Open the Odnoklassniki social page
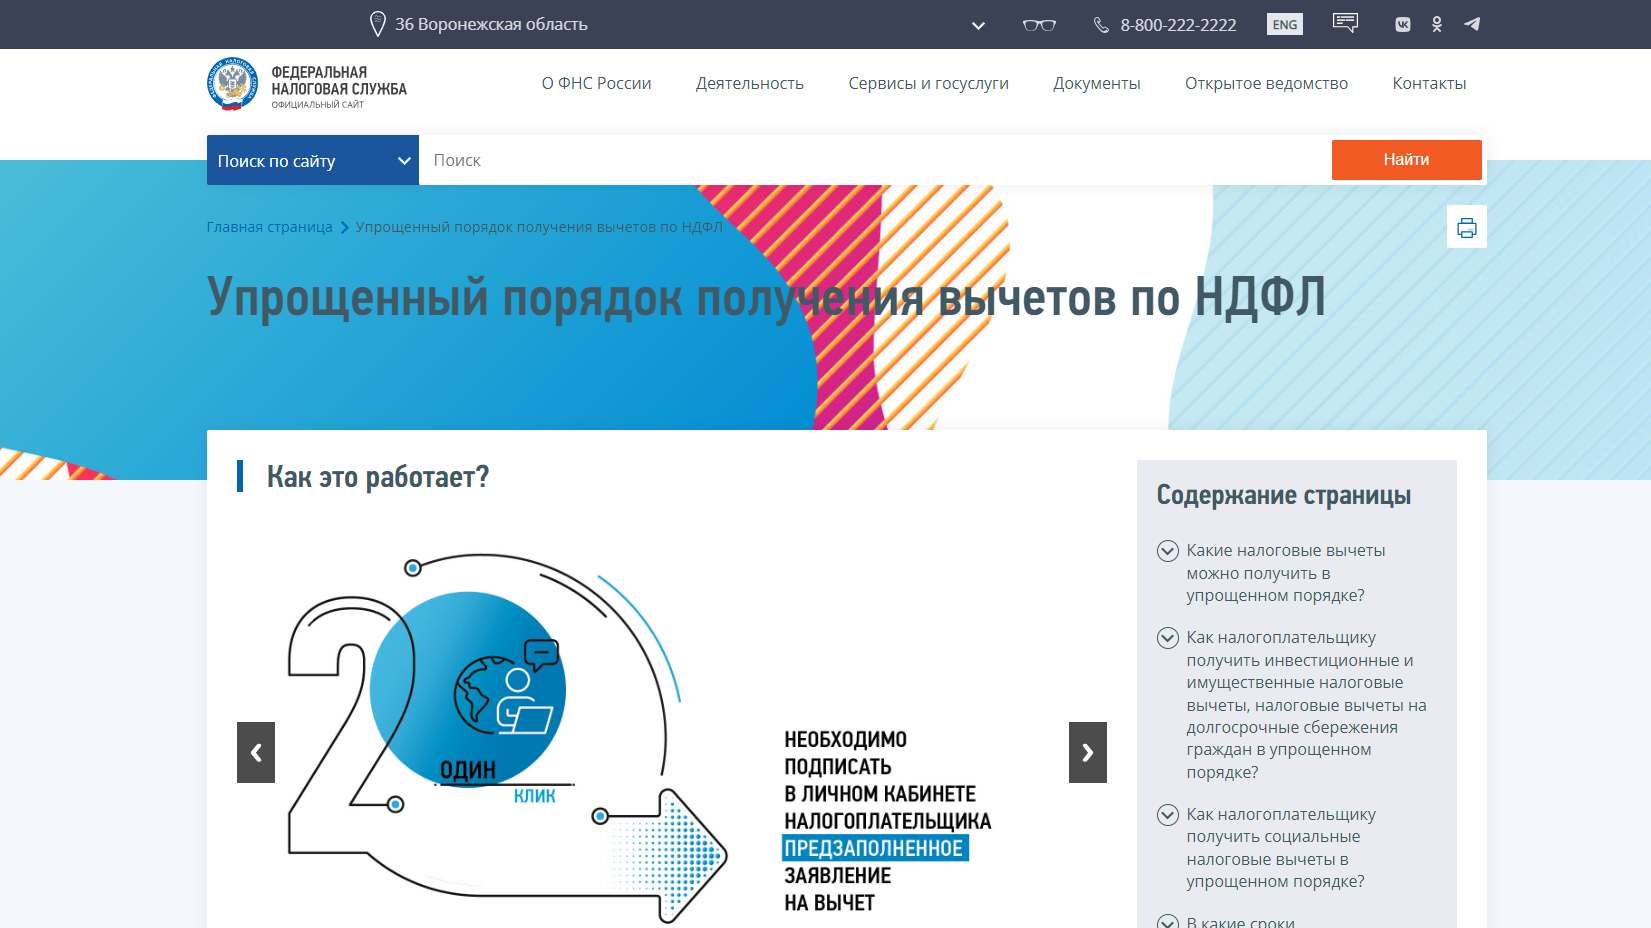This screenshot has height=928, width=1651. click(x=1437, y=25)
